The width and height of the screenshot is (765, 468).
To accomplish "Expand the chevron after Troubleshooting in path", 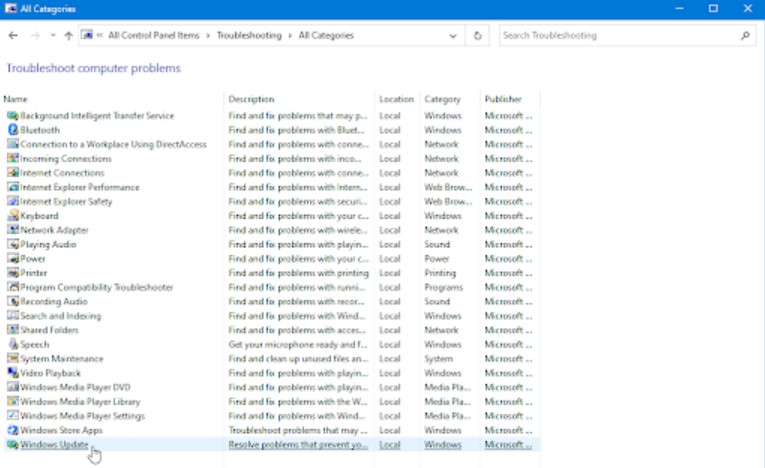I will [x=290, y=36].
